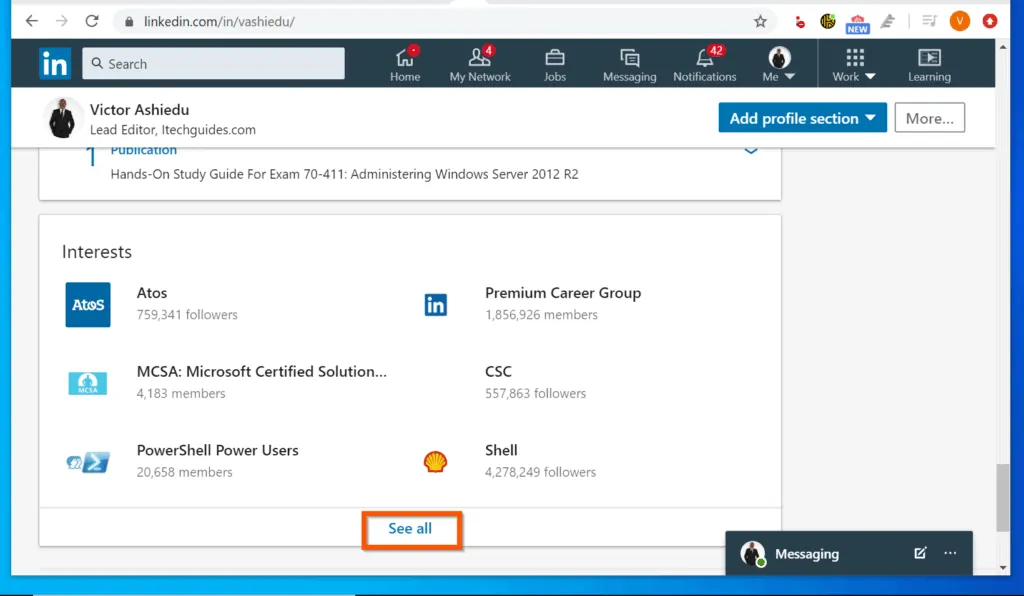This screenshot has height=596, width=1024.
Task: Reload the page in the browser
Action: pos(92,21)
